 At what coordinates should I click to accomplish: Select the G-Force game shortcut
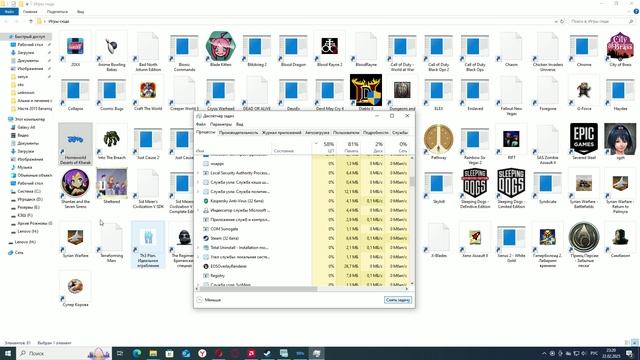click(584, 93)
